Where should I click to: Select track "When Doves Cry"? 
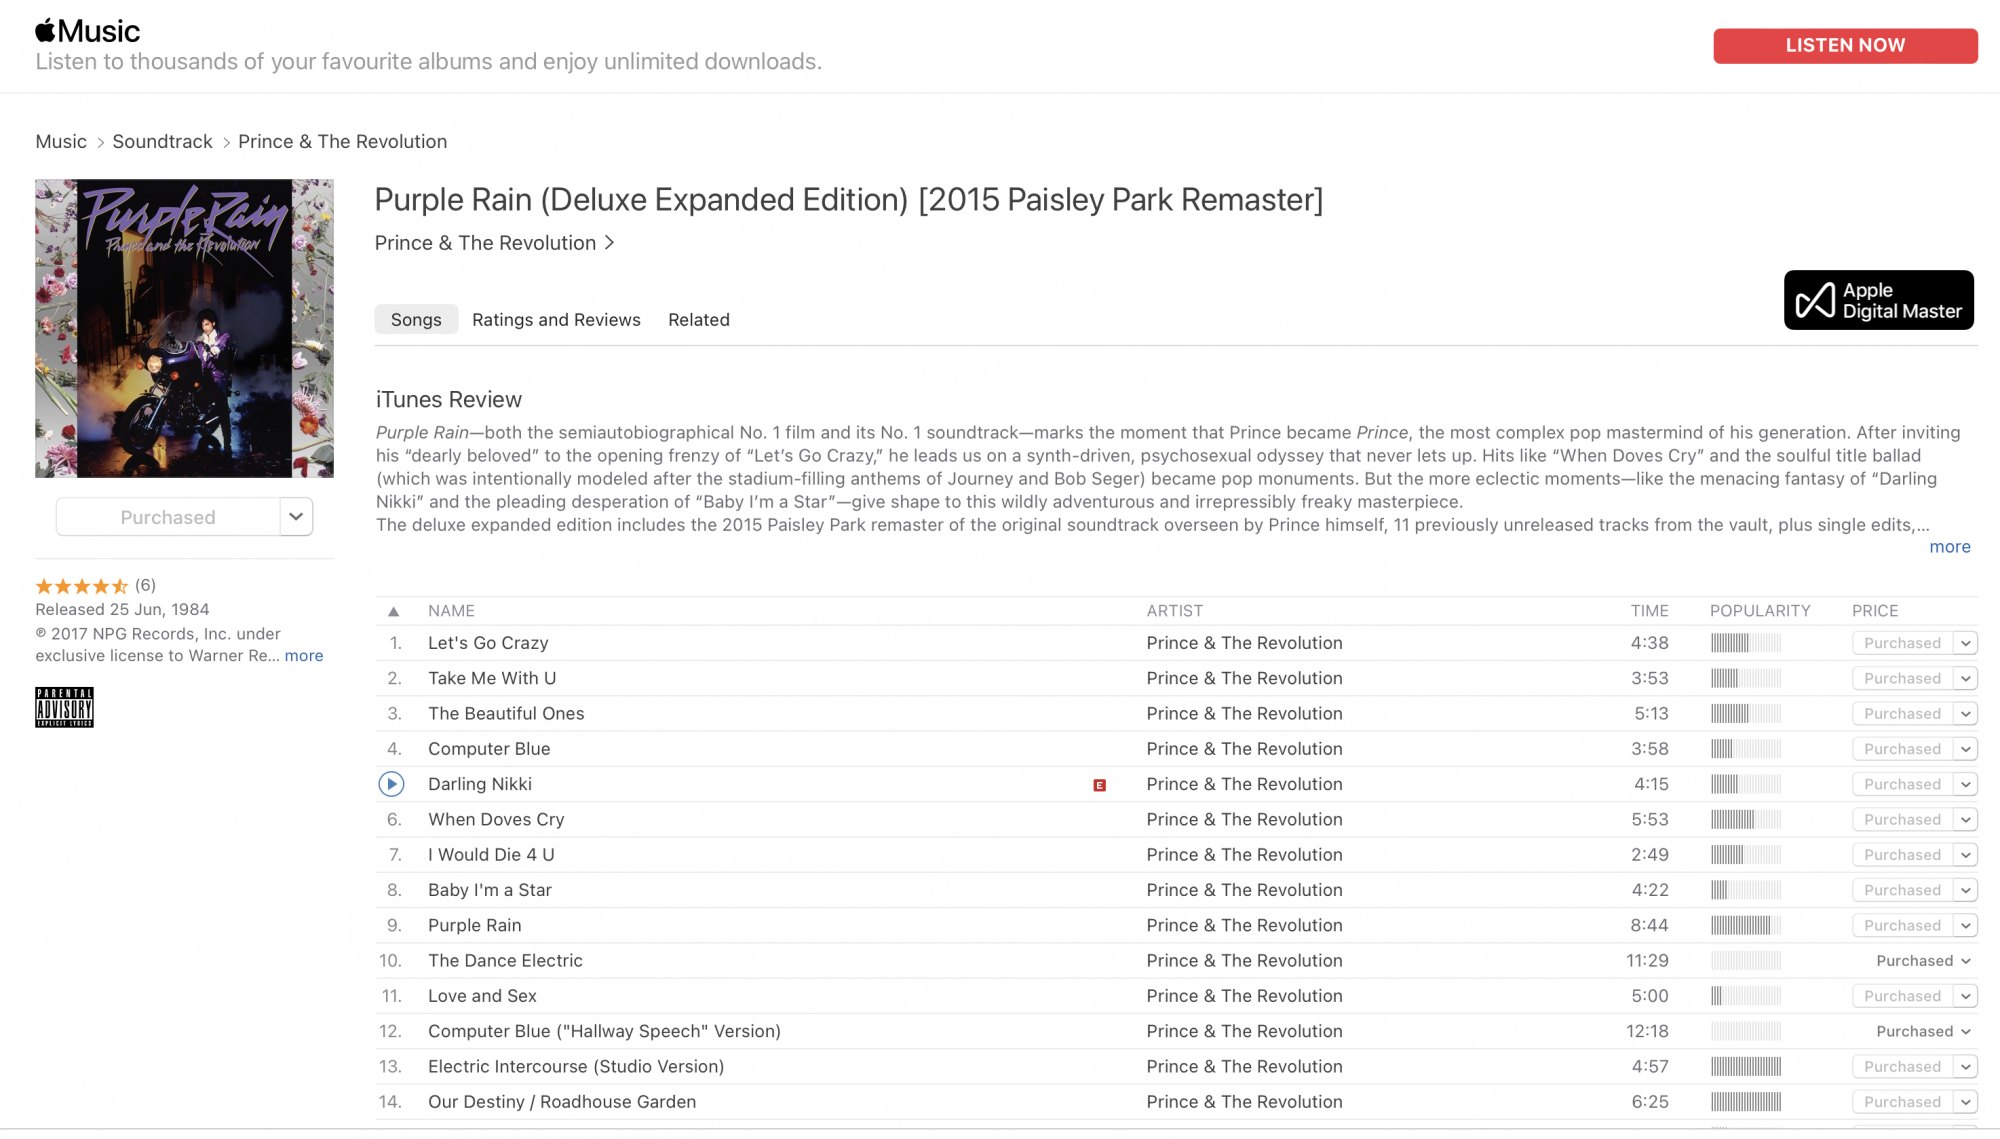[496, 820]
